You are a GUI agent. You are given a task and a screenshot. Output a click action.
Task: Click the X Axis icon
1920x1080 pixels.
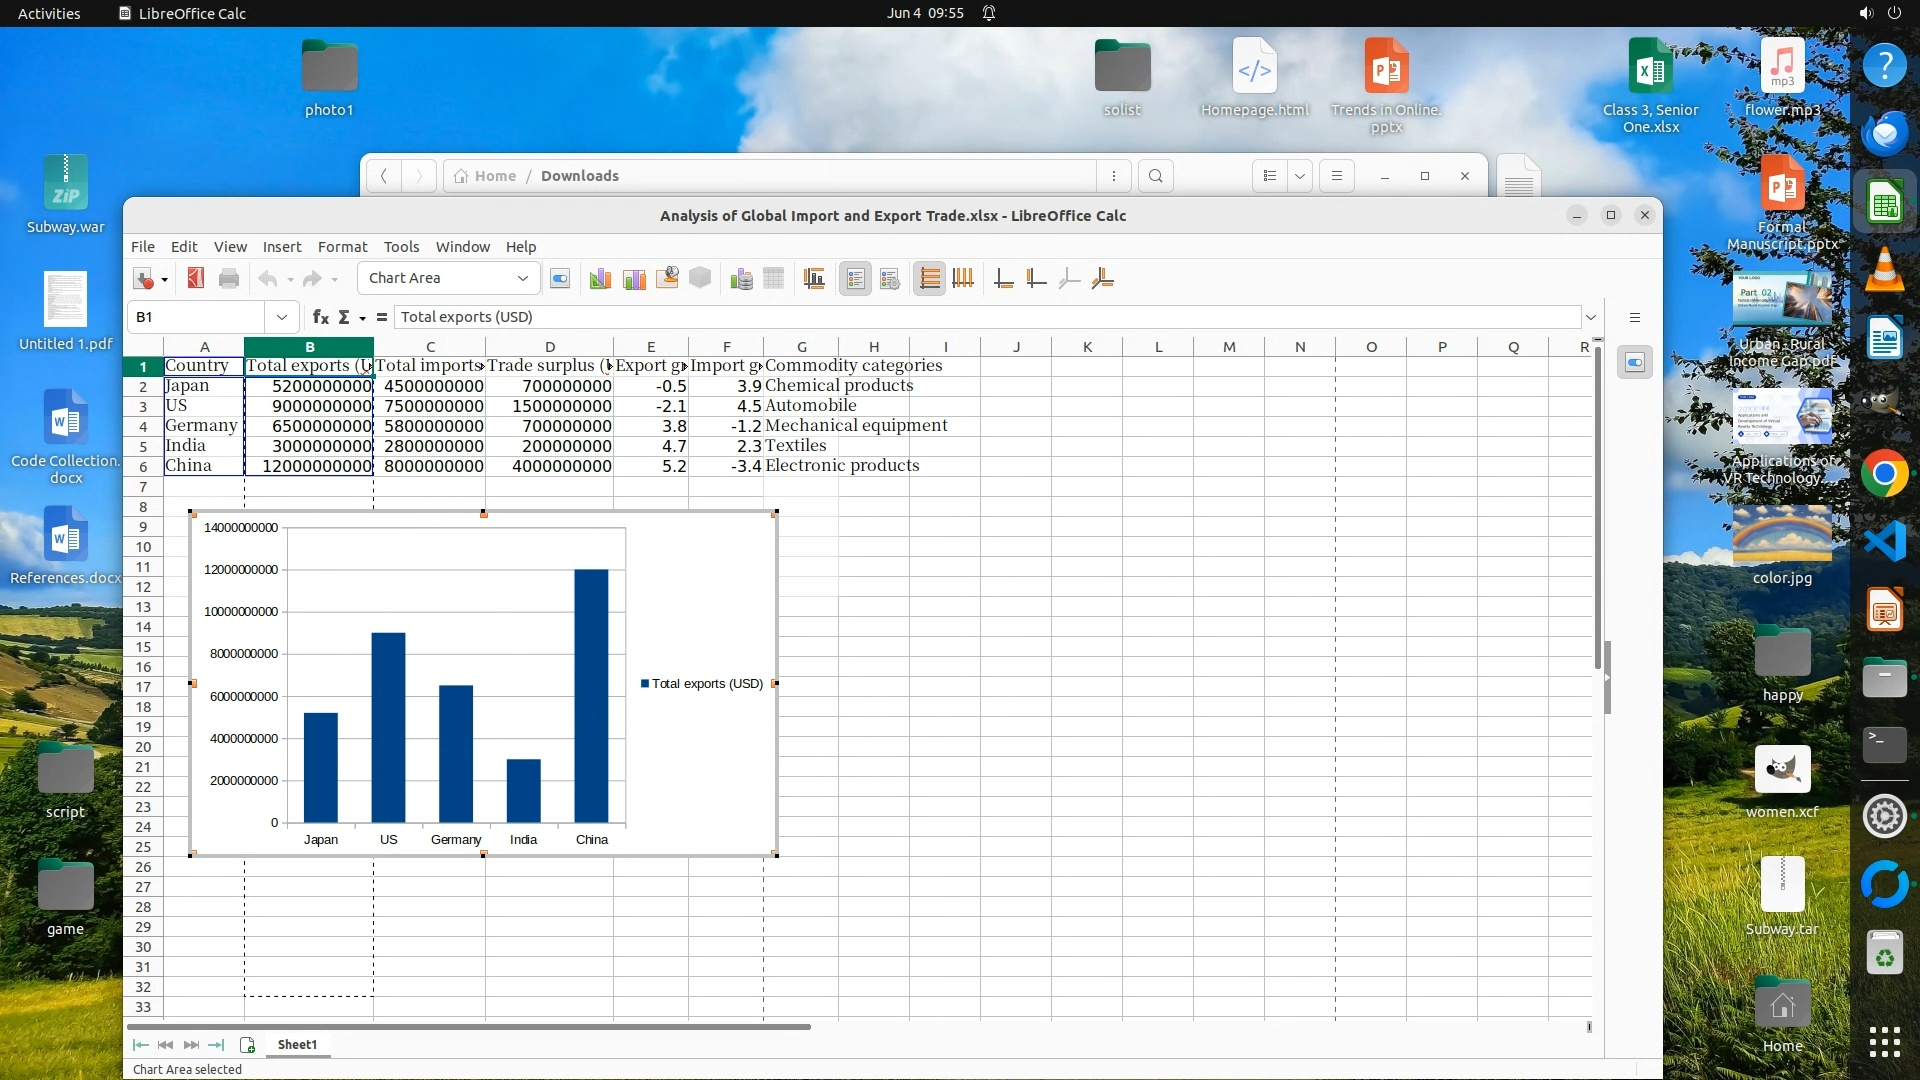(x=1004, y=279)
